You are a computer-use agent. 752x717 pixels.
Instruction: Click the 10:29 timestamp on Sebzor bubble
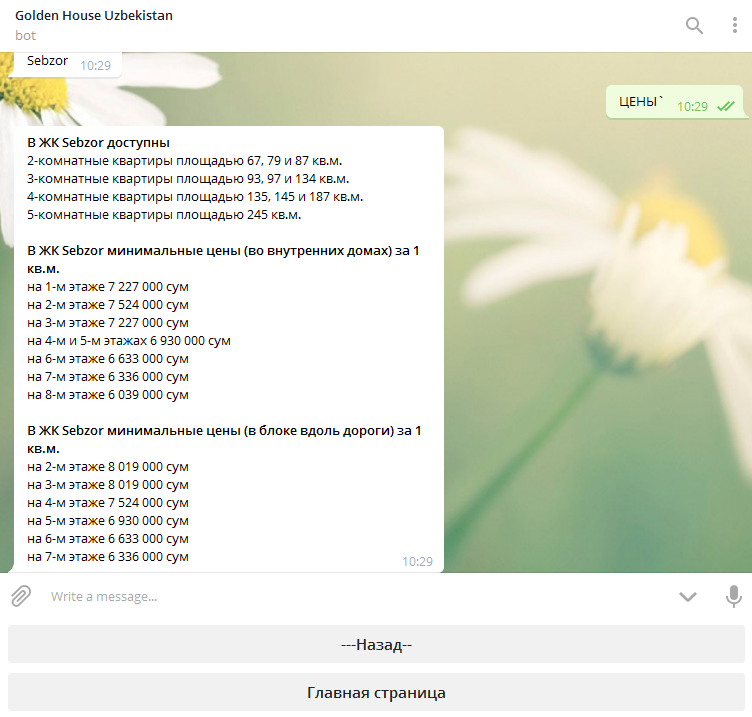tap(96, 65)
